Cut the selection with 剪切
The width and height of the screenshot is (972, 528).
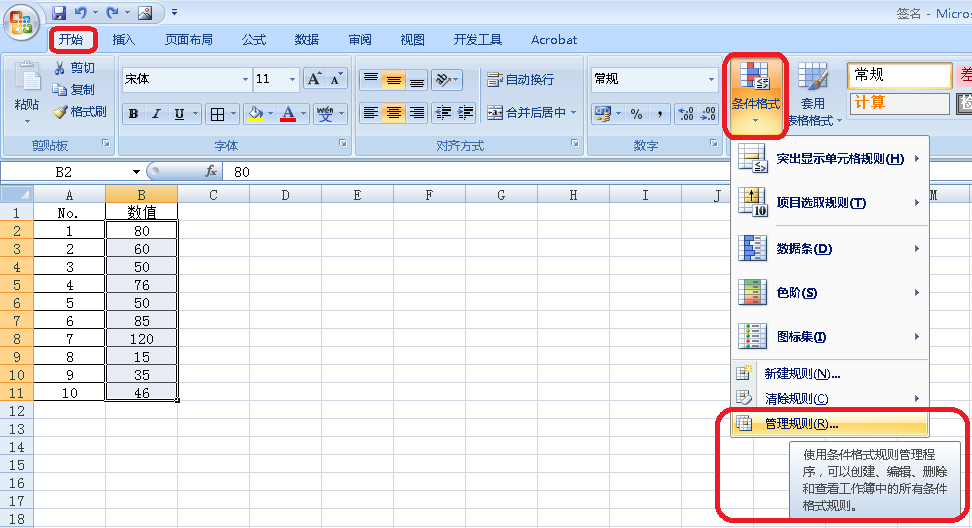(75, 68)
